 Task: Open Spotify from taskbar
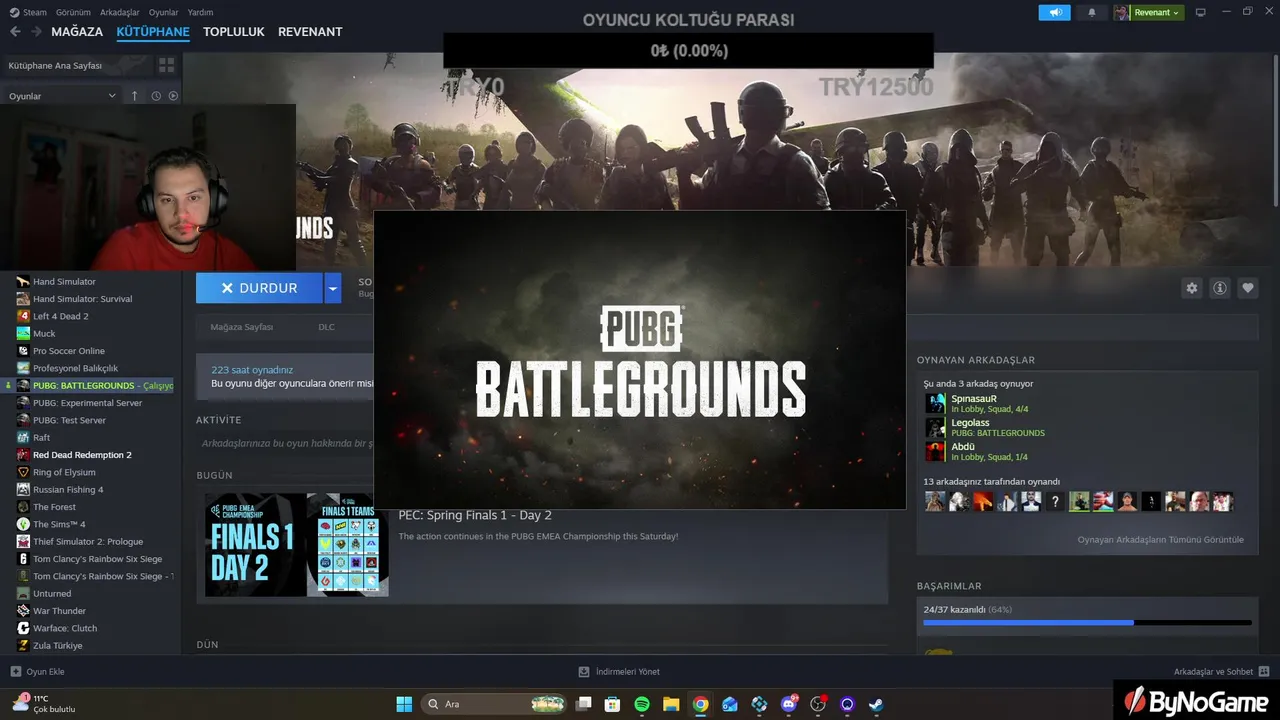(642, 704)
